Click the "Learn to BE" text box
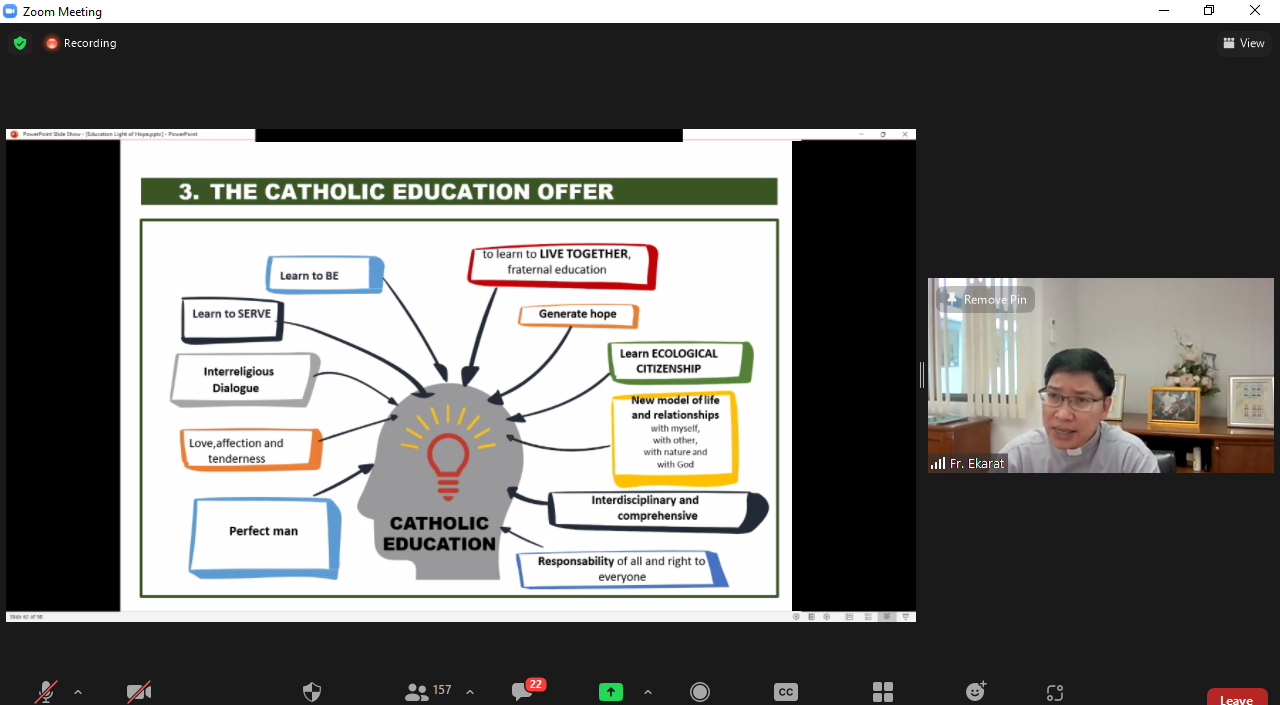1280x705 pixels. click(x=324, y=275)
